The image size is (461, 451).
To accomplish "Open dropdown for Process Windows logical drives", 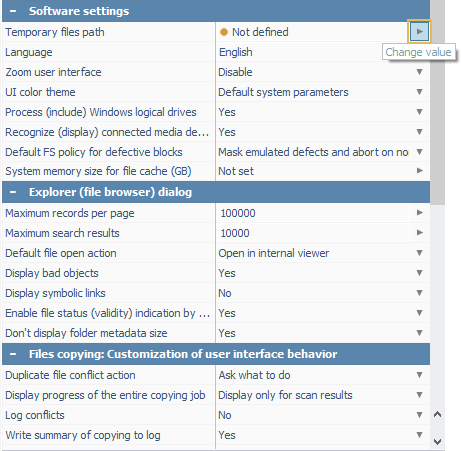I will (x=420, y=112).
